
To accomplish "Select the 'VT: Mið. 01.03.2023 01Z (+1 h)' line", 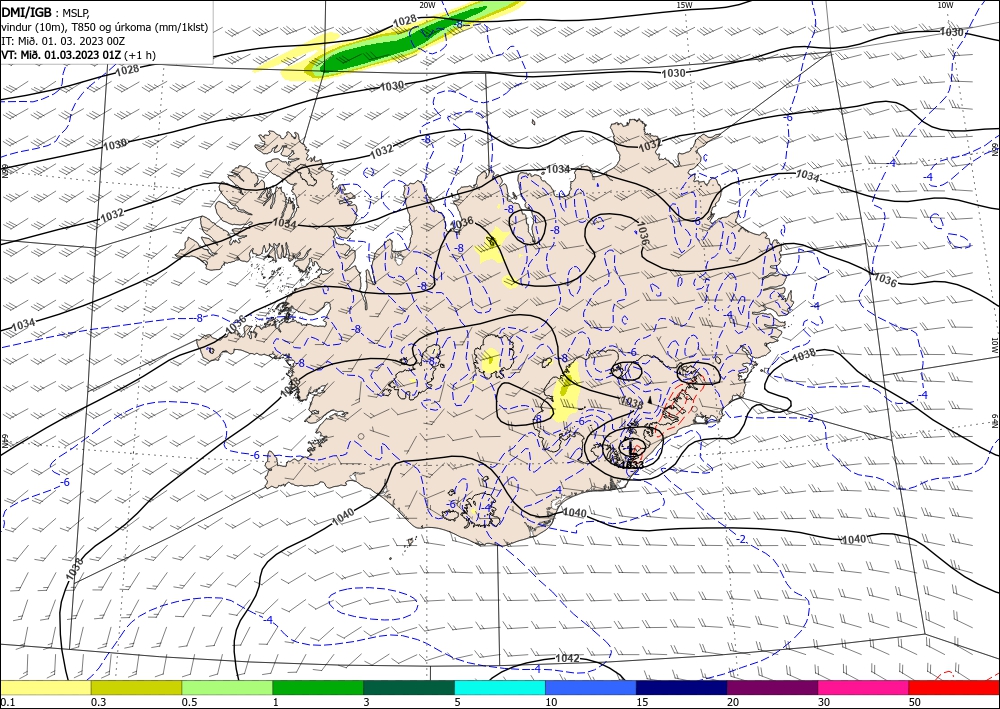I will click(x=78, y=55).
